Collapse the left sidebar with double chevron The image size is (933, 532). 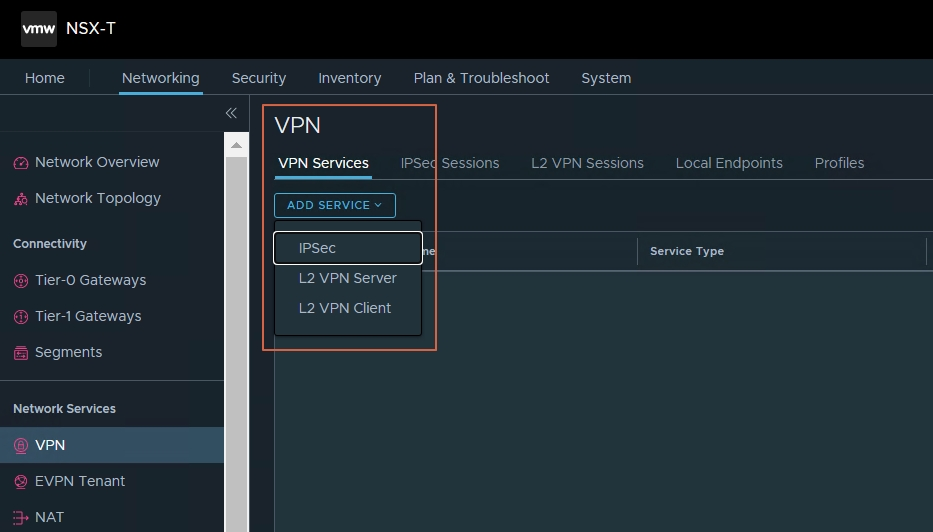231,113
